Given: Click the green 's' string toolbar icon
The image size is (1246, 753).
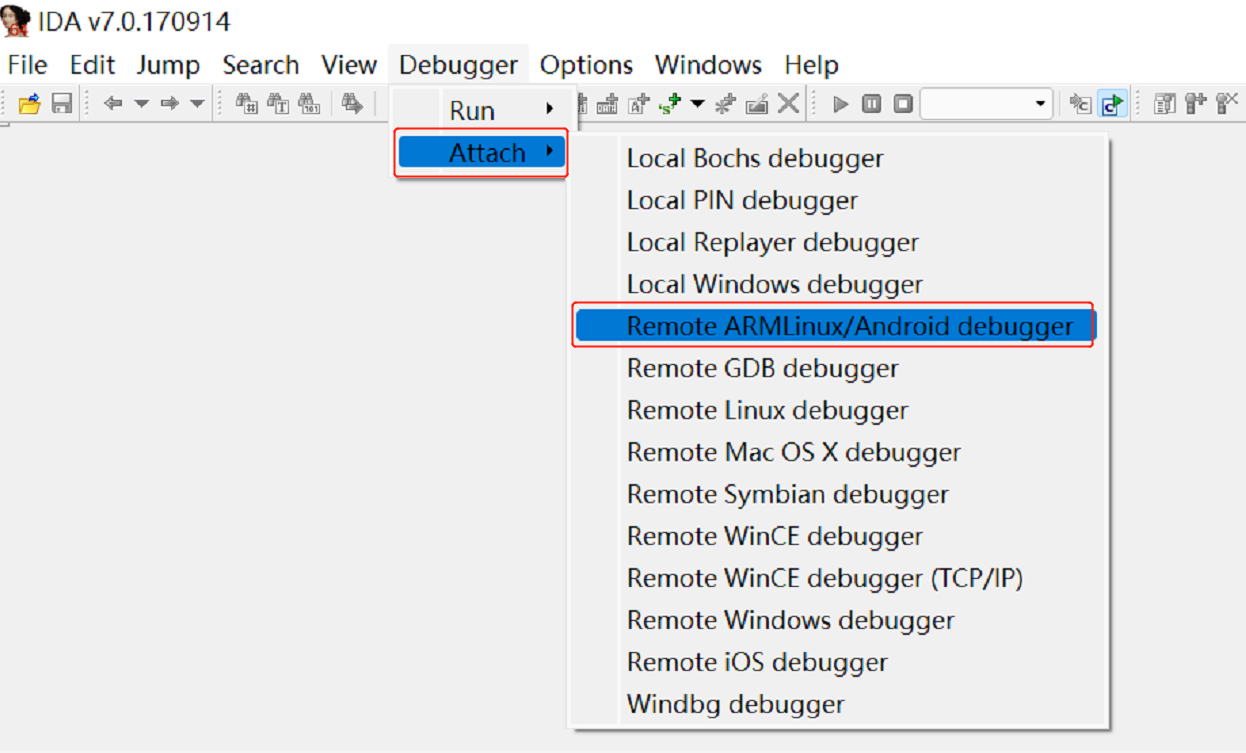Looking at the screenshot, I should (x=670, y=104).
